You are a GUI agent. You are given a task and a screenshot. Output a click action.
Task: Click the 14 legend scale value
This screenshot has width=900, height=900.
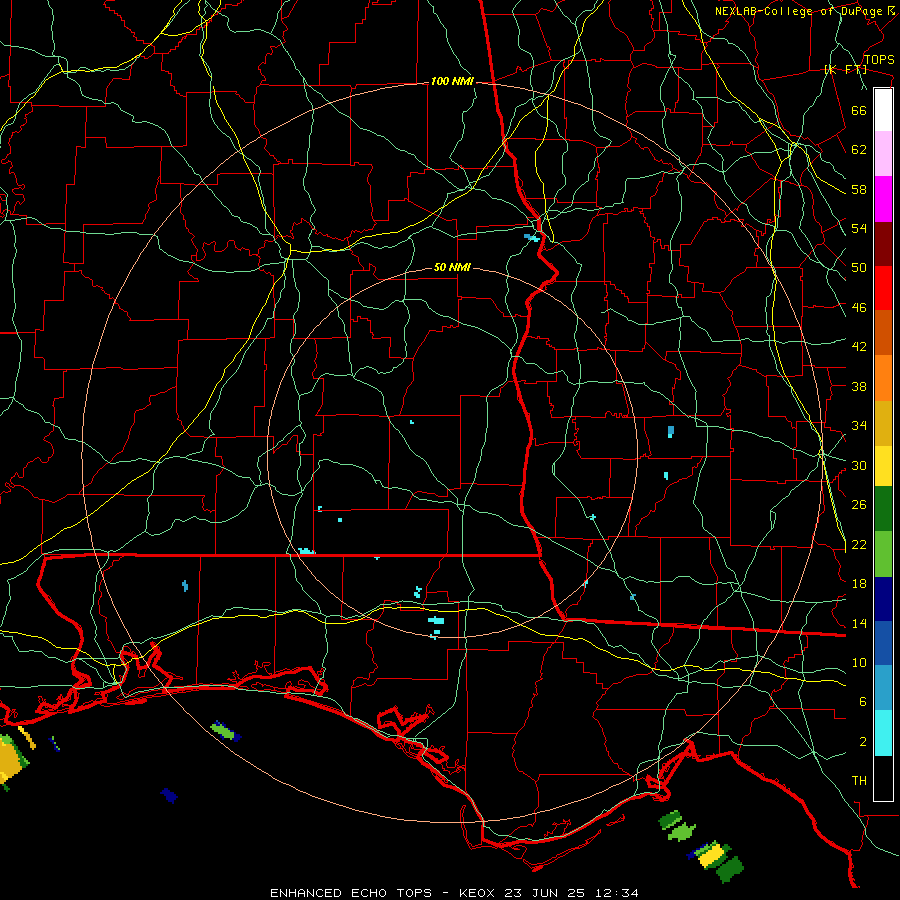pyautogui.click(x=859, y=623)
